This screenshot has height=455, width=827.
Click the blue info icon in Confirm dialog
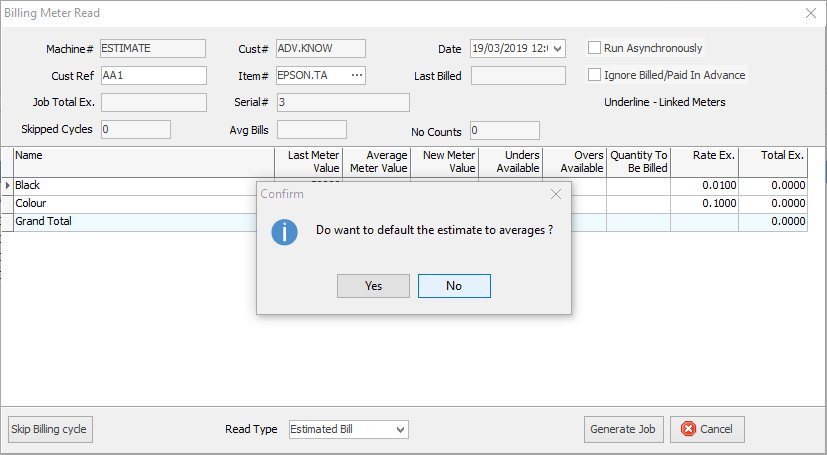click(x=284, y=232)
